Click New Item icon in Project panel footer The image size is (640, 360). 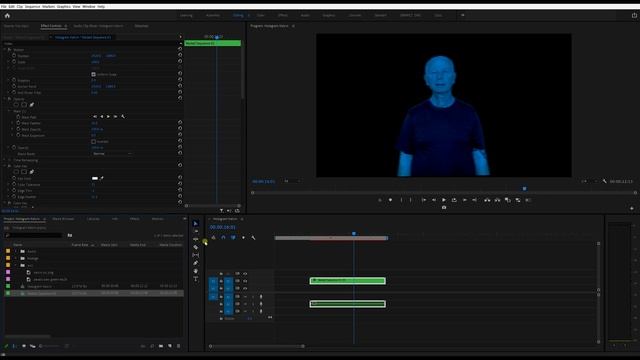click(170, 346)
